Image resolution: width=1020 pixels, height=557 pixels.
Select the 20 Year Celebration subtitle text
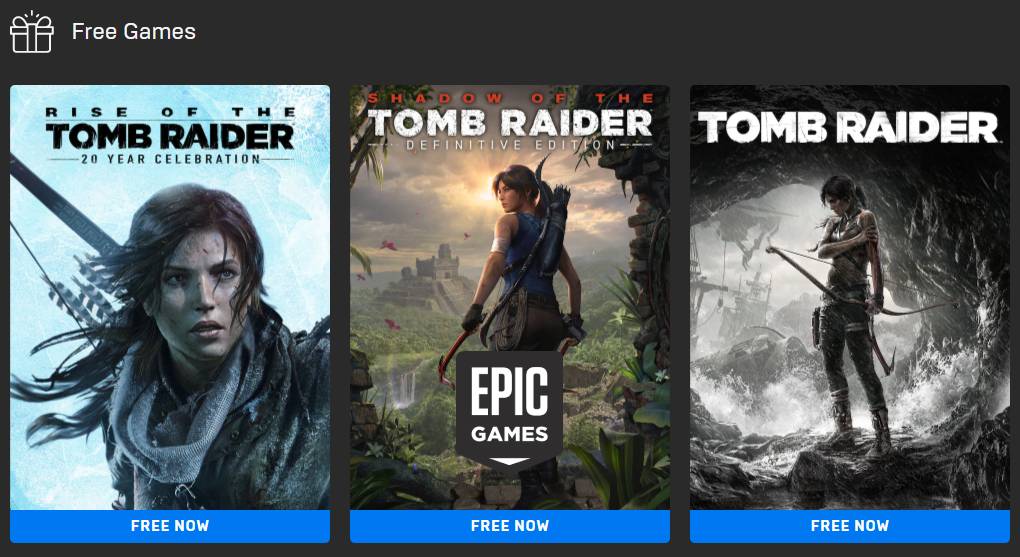170,158
